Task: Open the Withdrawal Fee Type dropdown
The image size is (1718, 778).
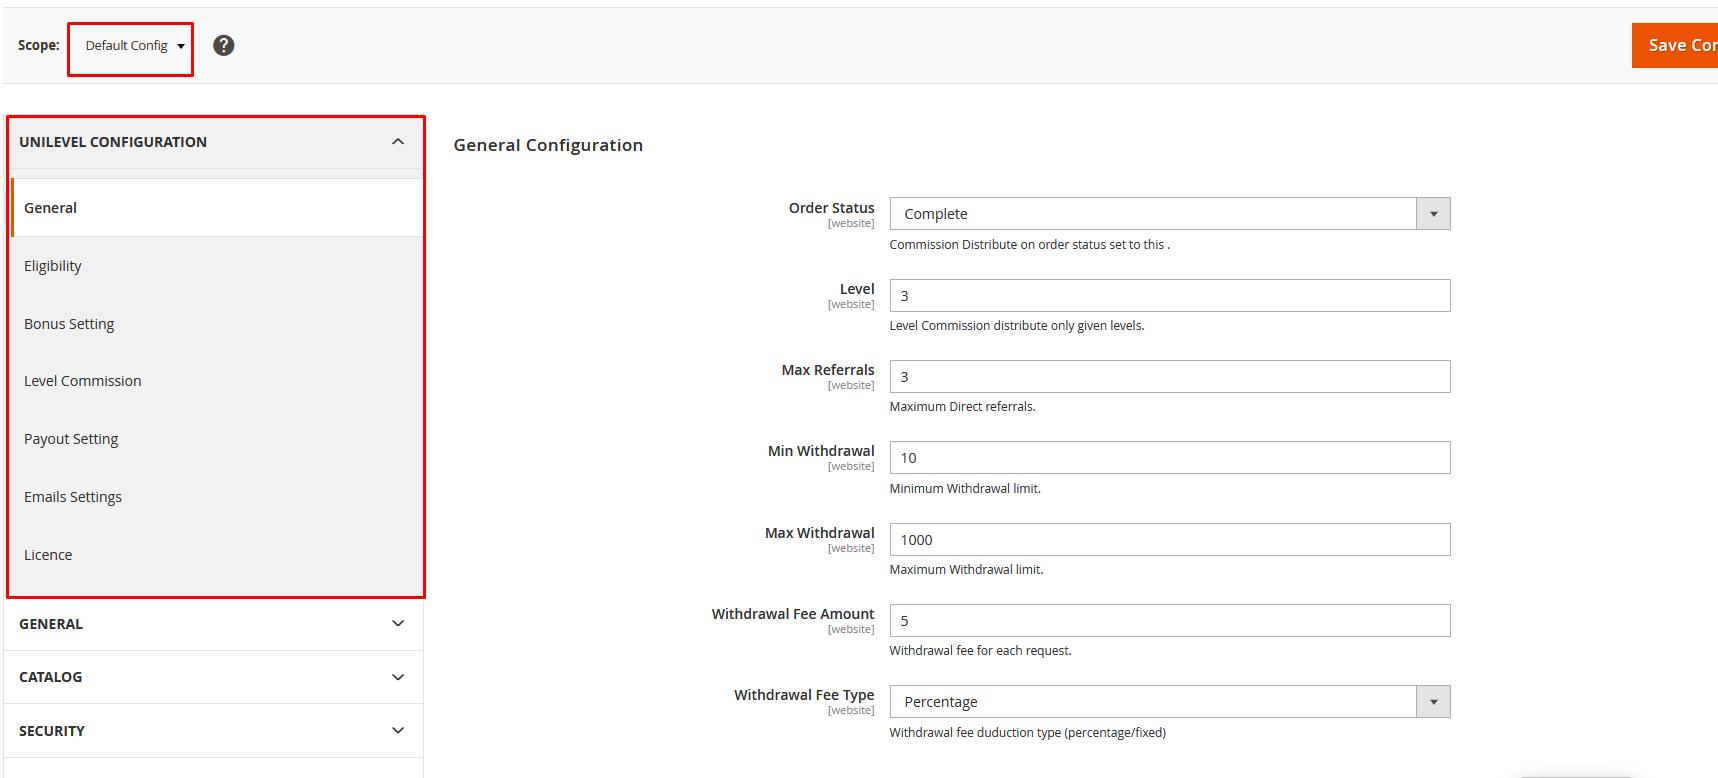Action: [x=1169, y=702]
